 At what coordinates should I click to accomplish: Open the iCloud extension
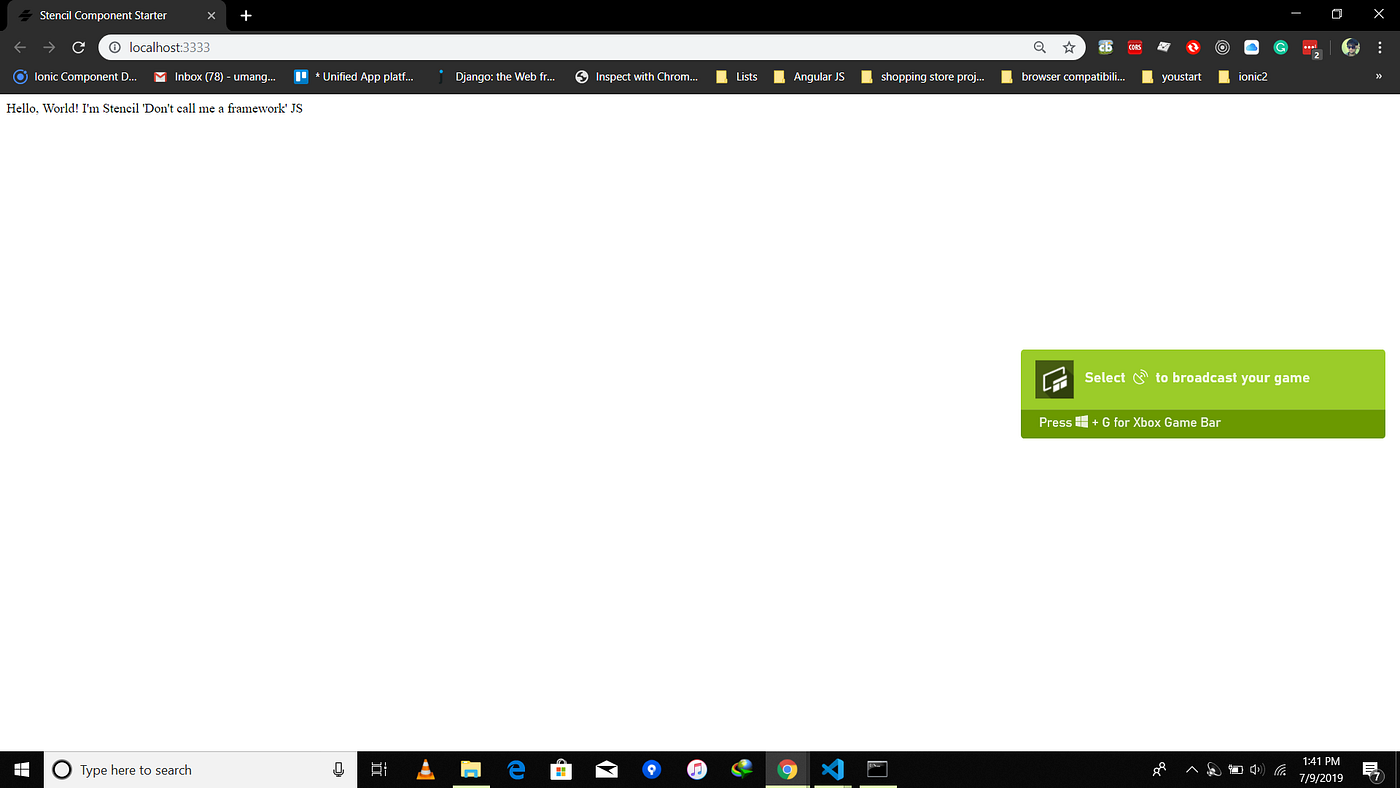(x=1251, y=47)
